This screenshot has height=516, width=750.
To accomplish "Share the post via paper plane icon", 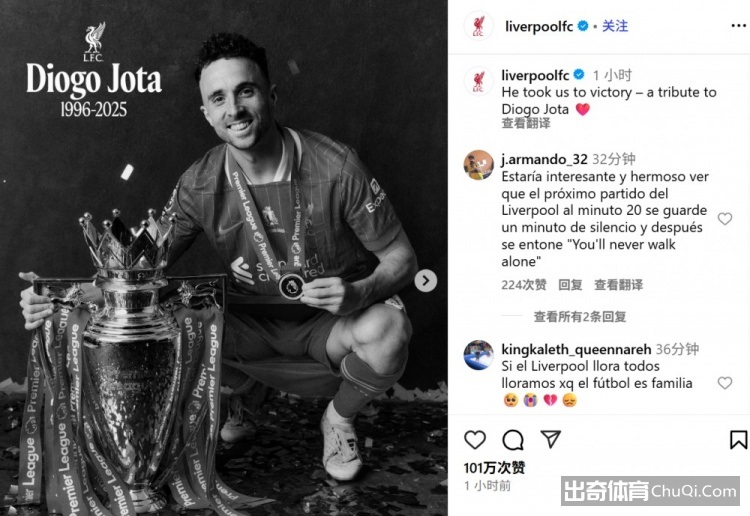I will click(x=550, y=439).
